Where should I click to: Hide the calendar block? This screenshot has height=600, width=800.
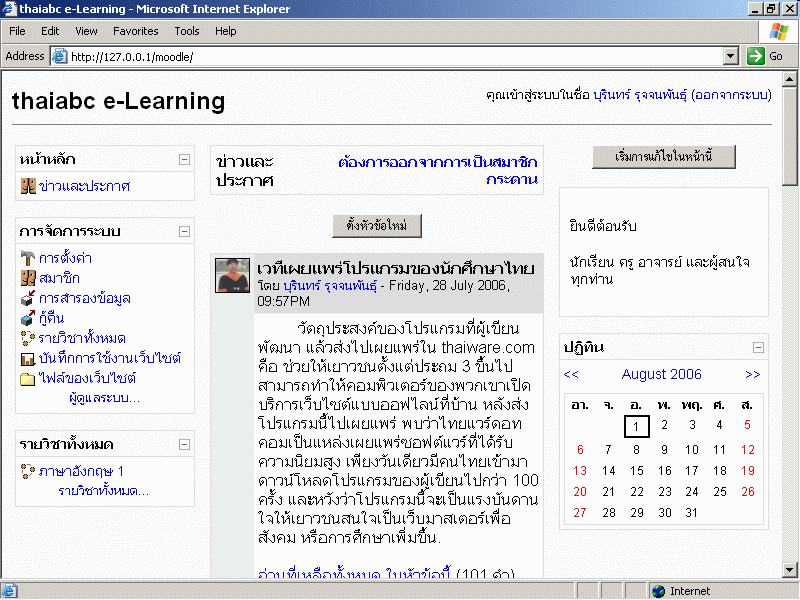pyautogui.click(x=758, y=347)
